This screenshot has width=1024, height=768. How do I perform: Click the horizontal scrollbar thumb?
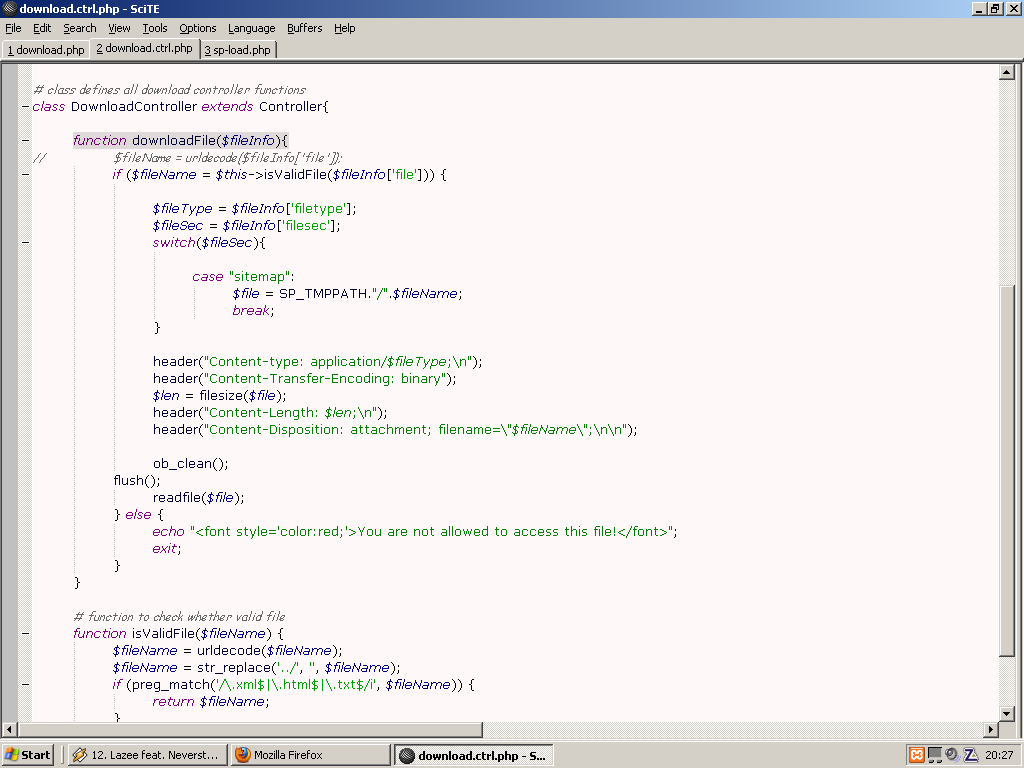(250, 729)
